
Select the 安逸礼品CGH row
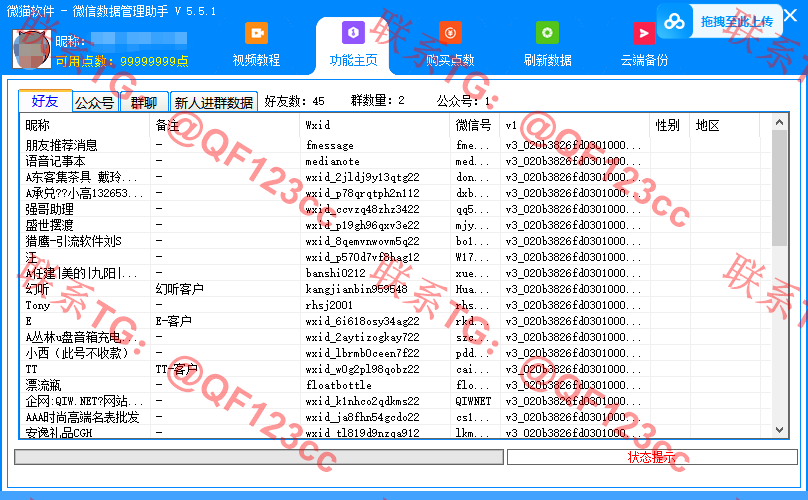tap(396, 432)
